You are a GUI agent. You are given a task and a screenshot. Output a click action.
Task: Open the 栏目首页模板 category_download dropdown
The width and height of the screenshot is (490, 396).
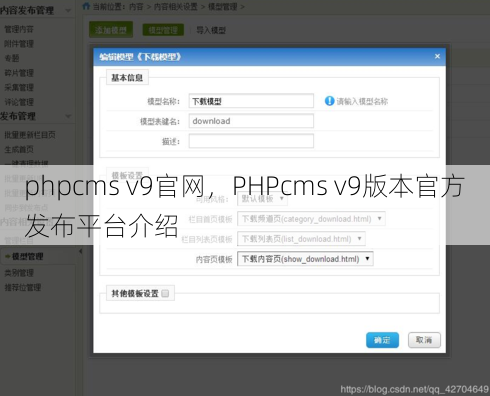(x=311, y=219)
